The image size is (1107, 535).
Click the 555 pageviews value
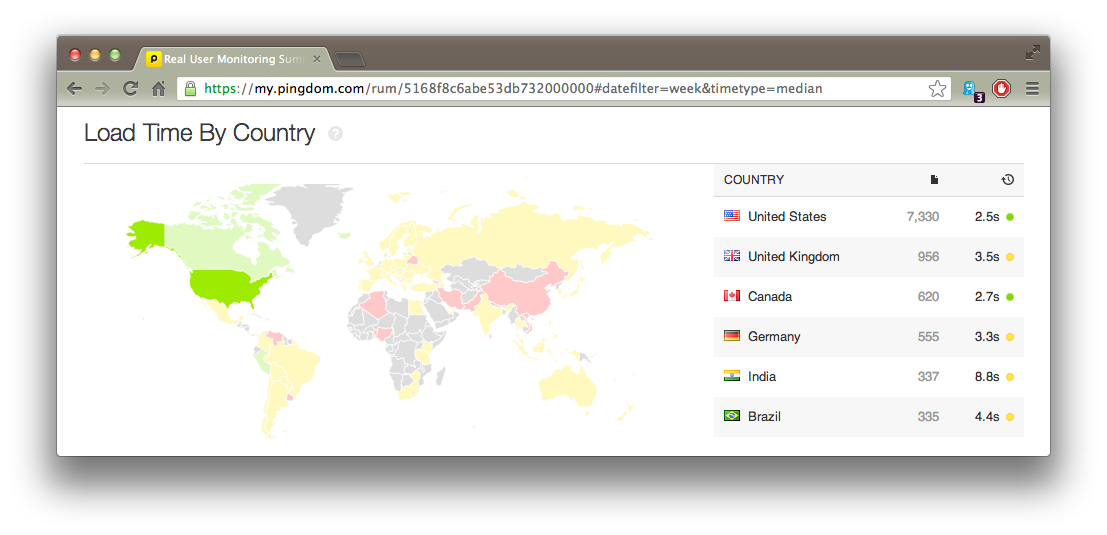click(928, 337)
